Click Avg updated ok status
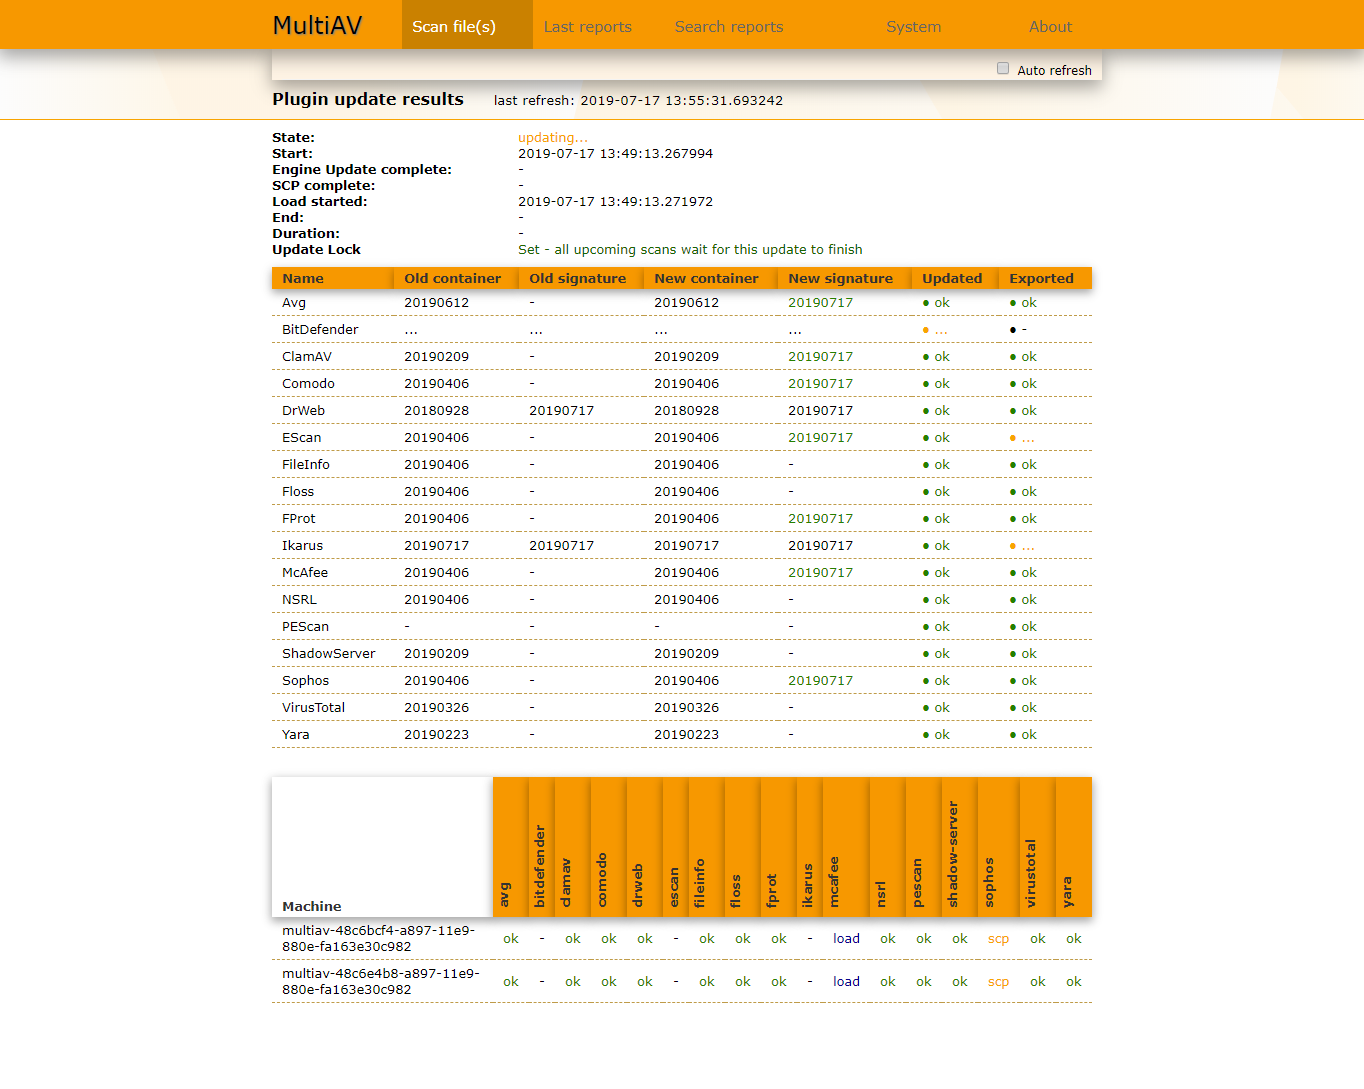 coord(936,303)
